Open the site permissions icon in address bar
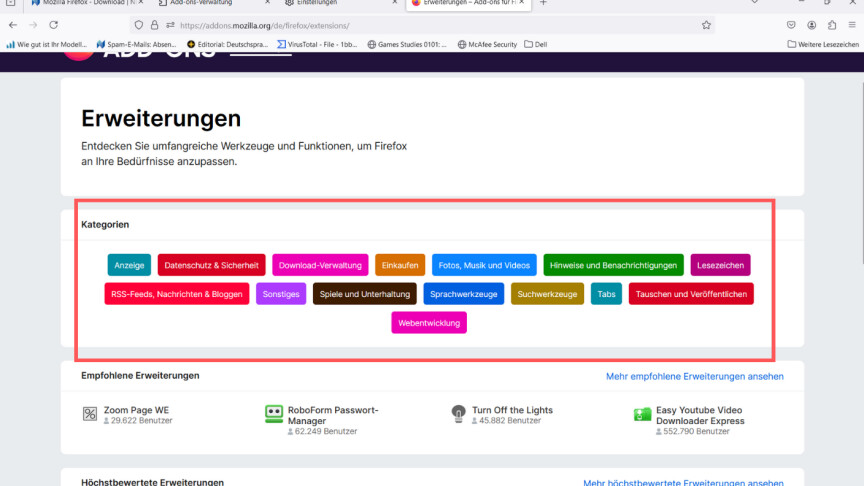Viewport: 864px width, 486px height. (x=170, y=25)
